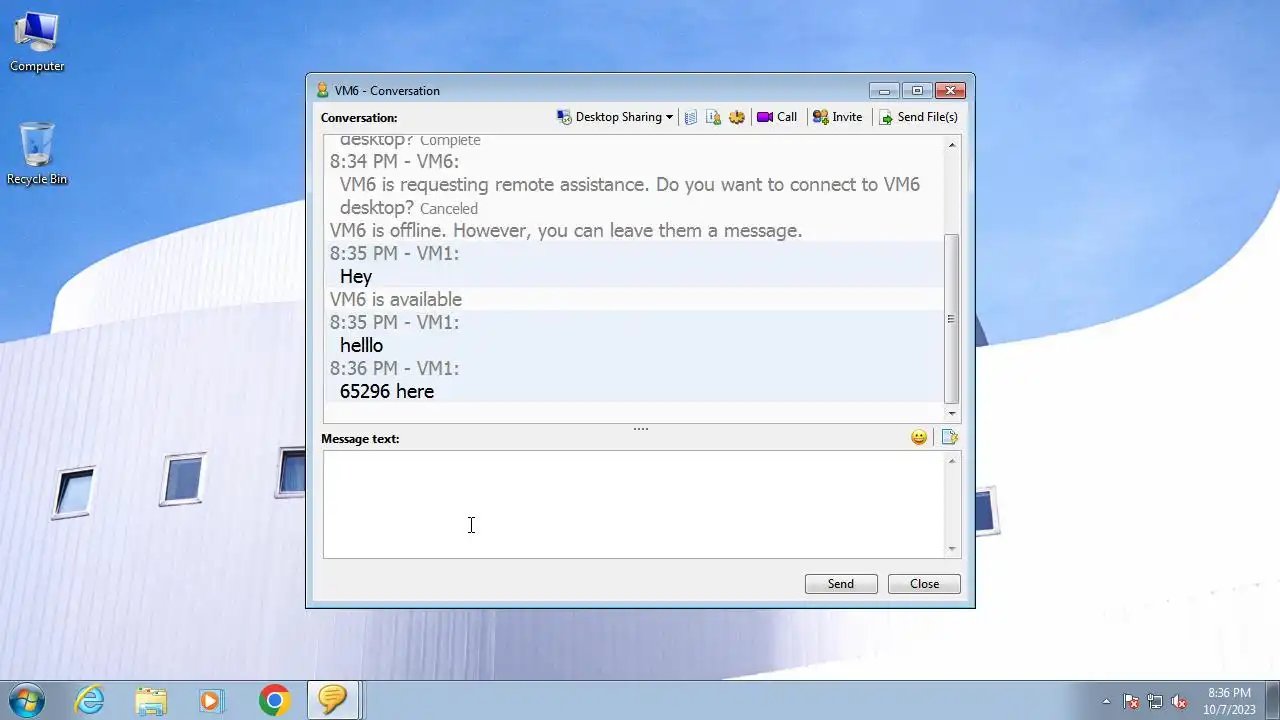
Task: Click Send File(s) toolbar button
Action: click(x=918, y=117)
